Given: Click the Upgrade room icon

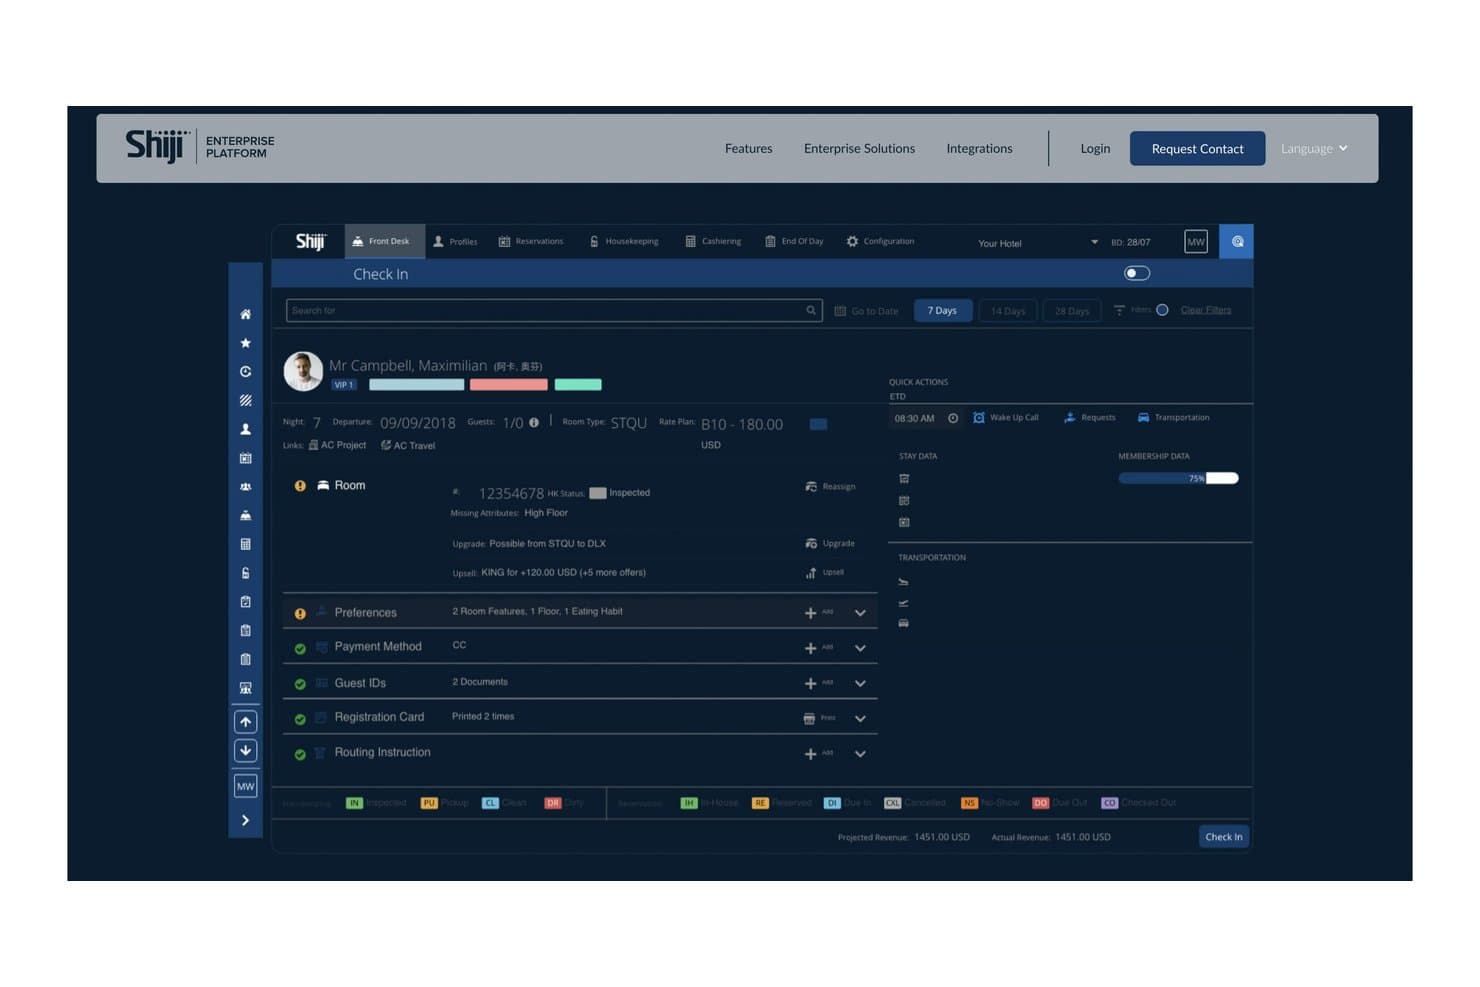Looking at the screenshot, I should [x=811, y=544].
